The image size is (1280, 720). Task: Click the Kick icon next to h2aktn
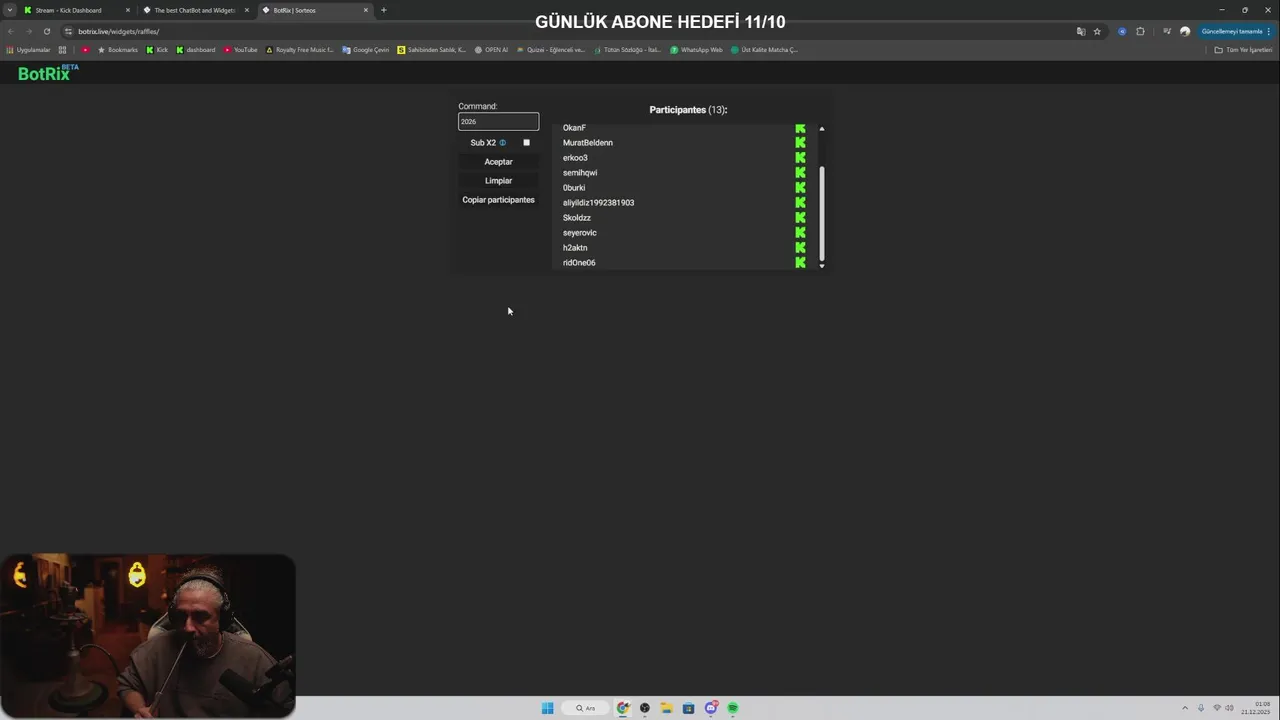(x=800, y=248)
